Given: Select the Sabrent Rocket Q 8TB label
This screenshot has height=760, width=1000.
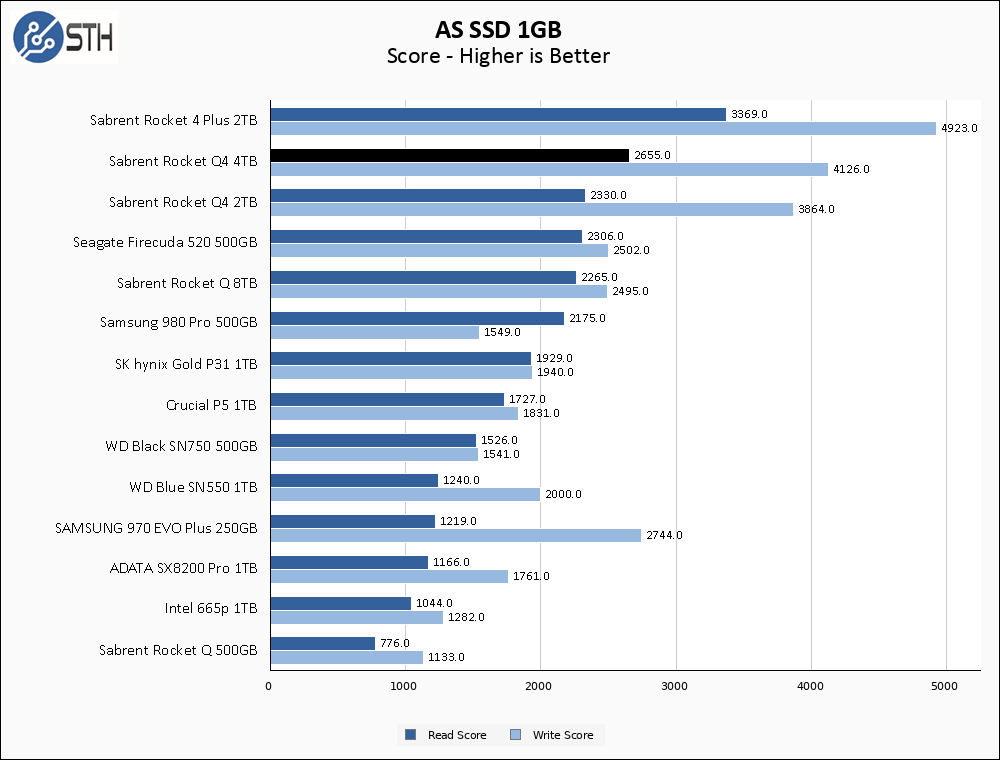Looking at the screenshot, I should (187, 283).
